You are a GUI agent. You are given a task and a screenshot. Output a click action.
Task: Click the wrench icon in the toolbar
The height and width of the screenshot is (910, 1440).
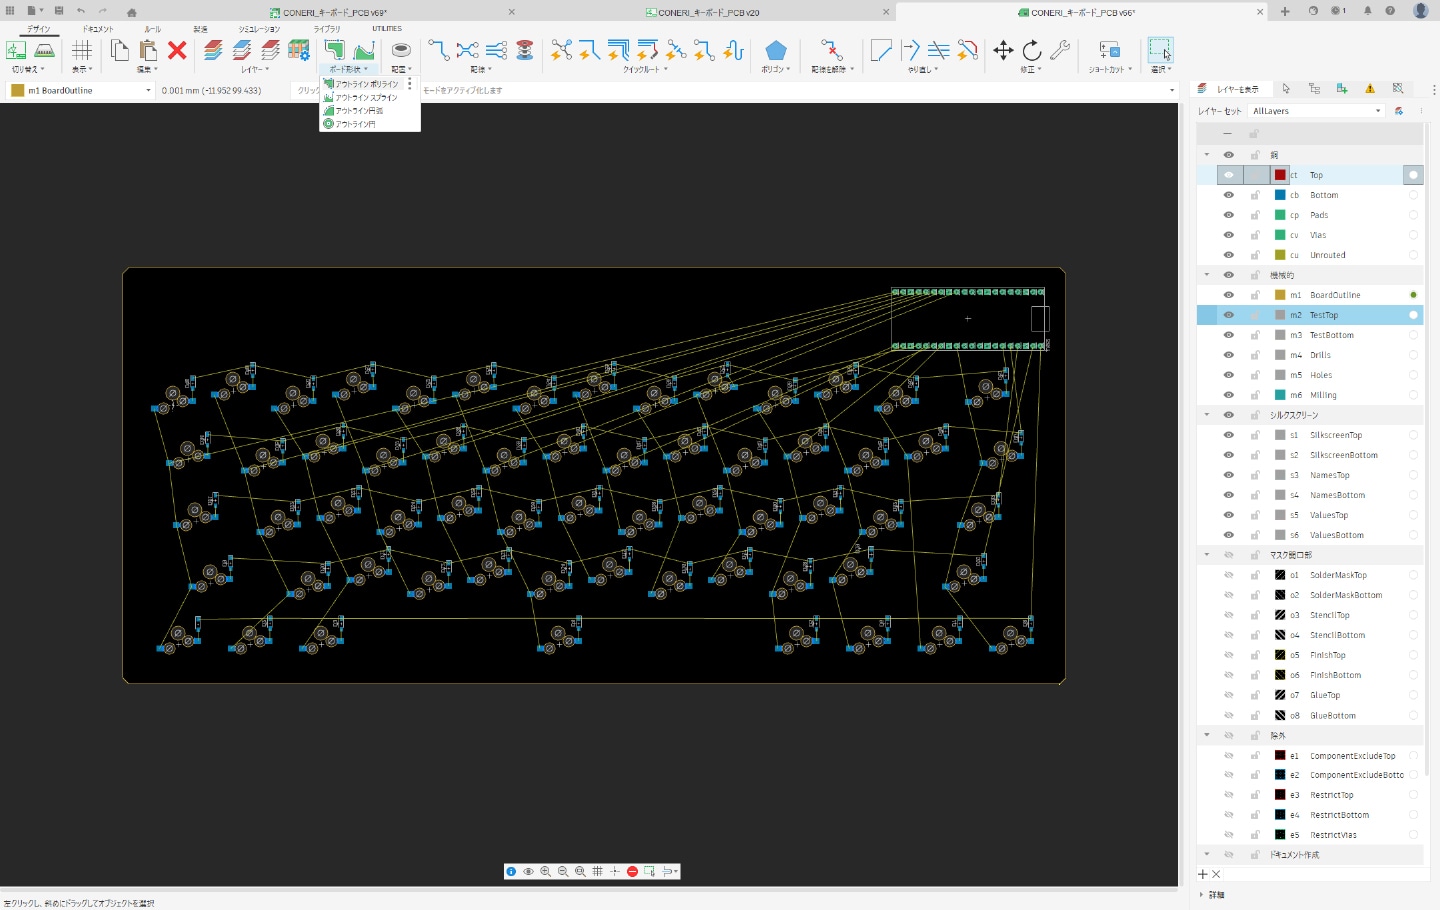[1060, 50]
